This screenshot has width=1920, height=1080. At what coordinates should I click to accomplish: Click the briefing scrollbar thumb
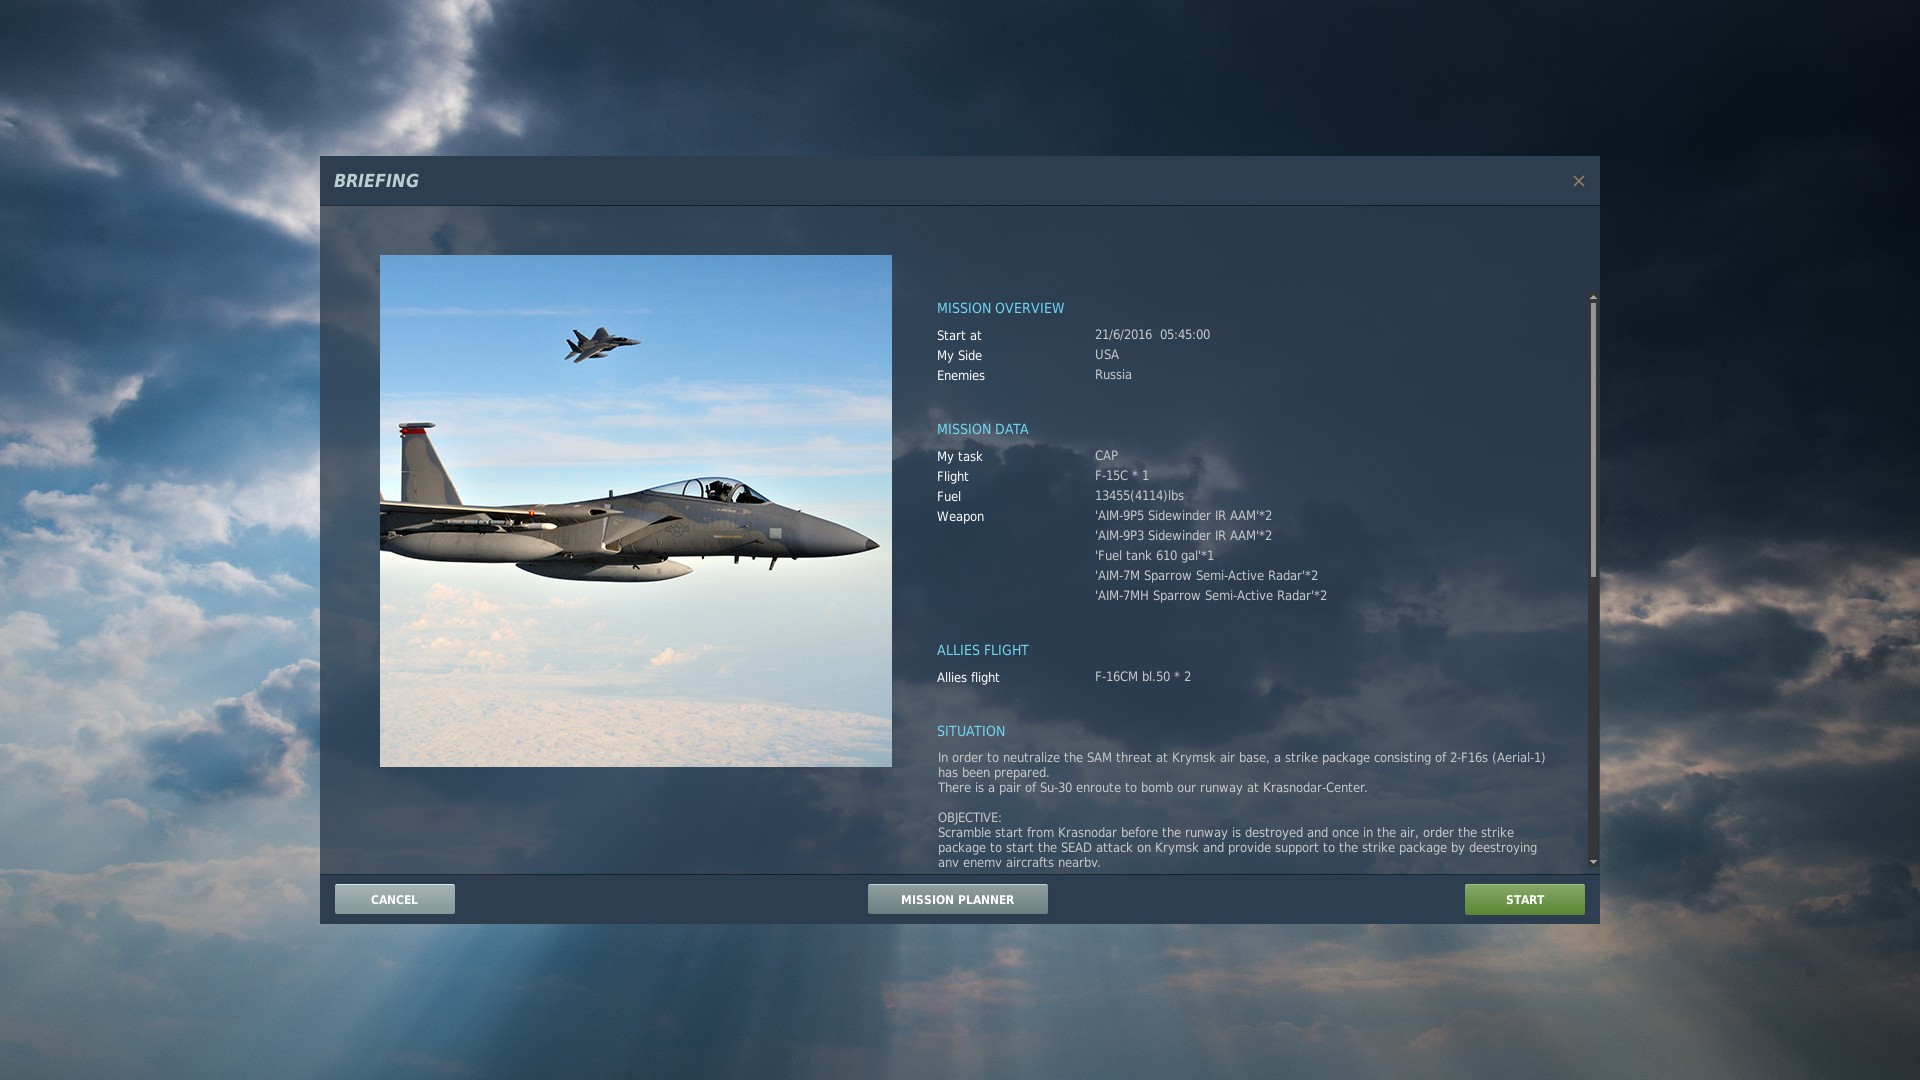[1593, 440]
